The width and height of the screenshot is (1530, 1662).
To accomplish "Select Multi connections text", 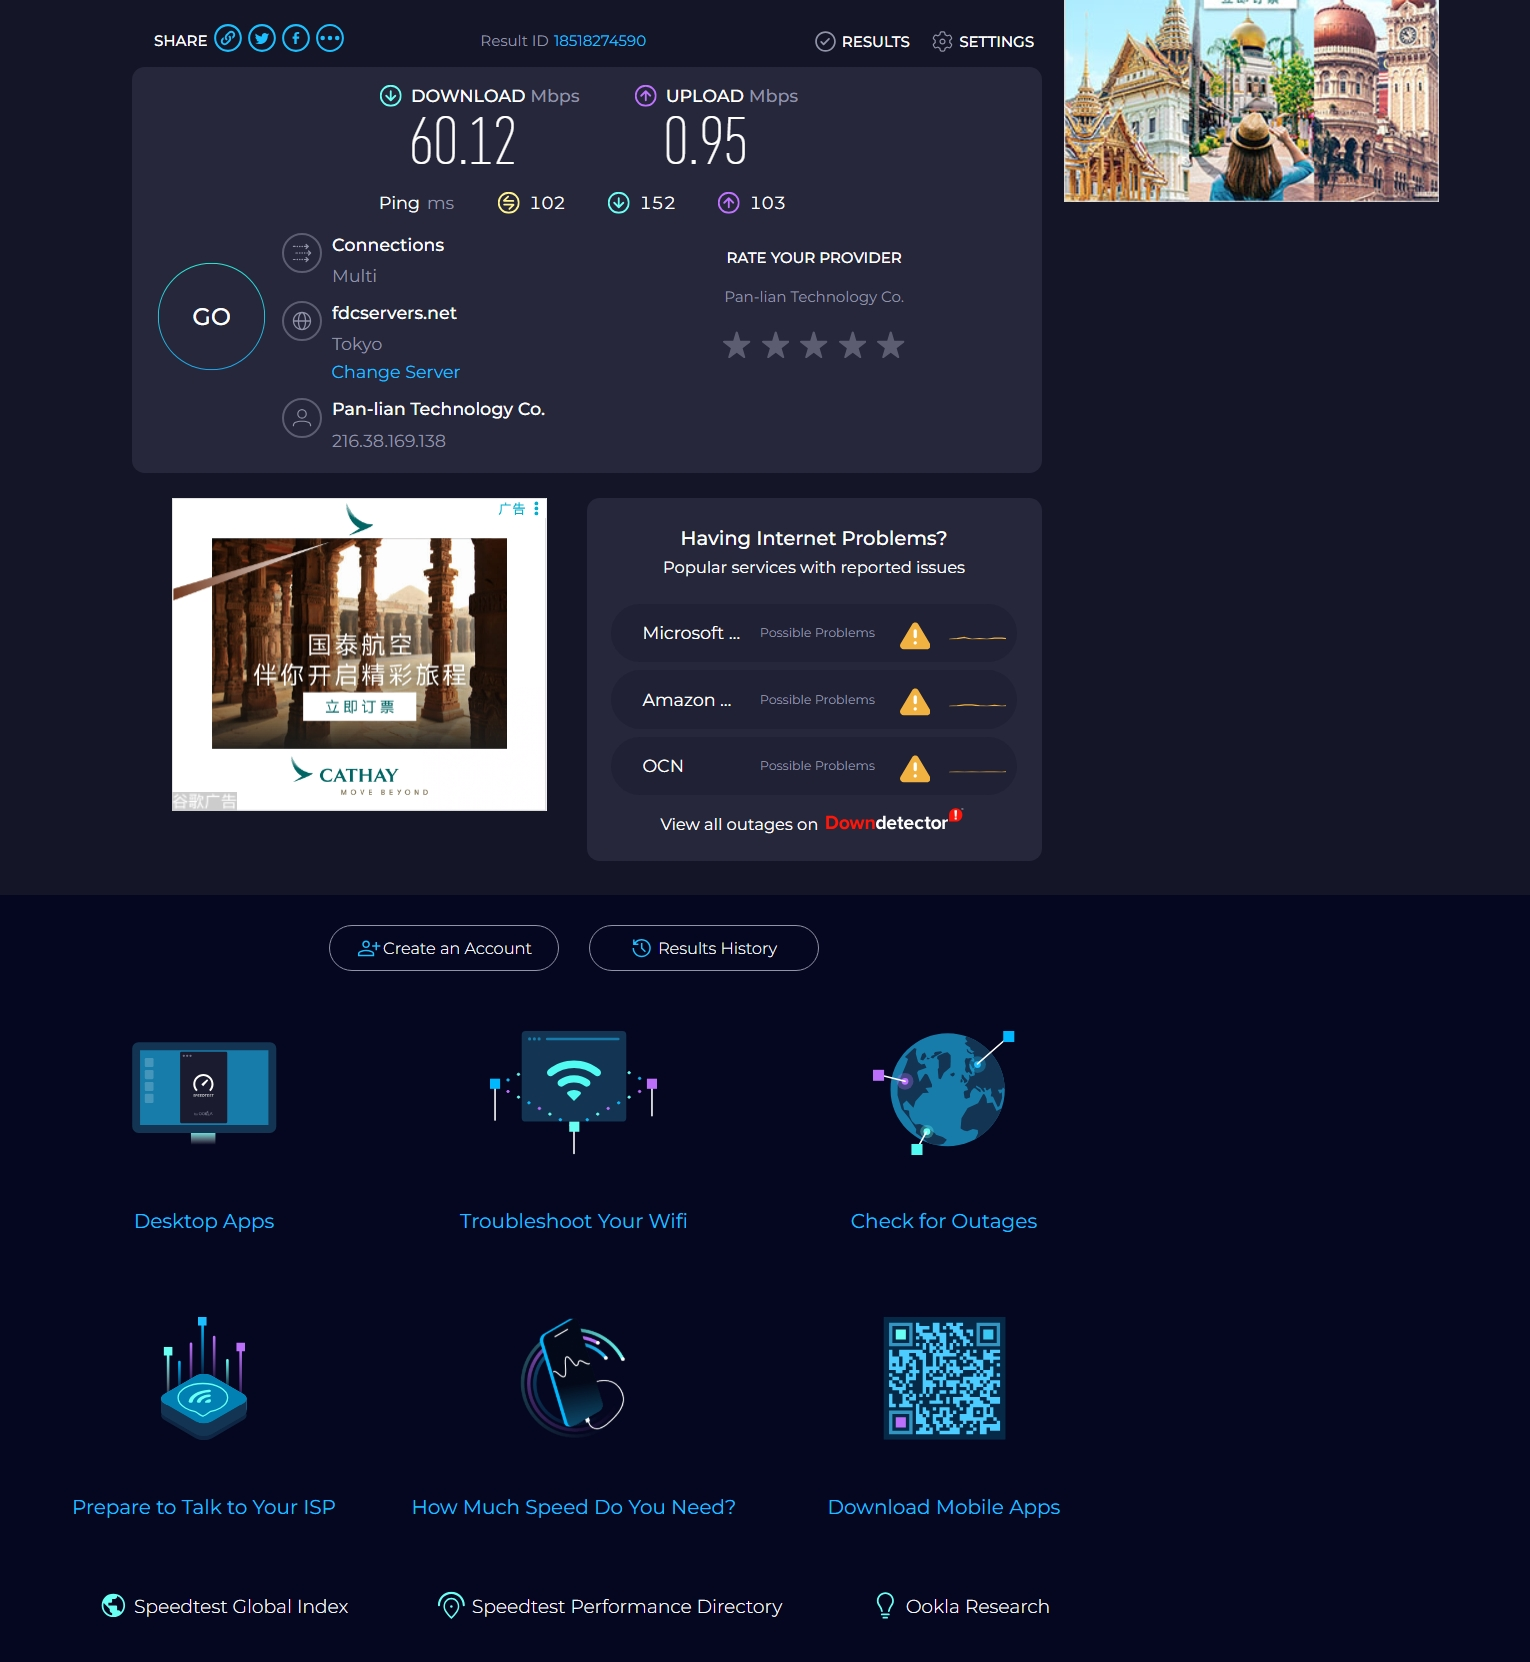I will (x=354, y=276).
